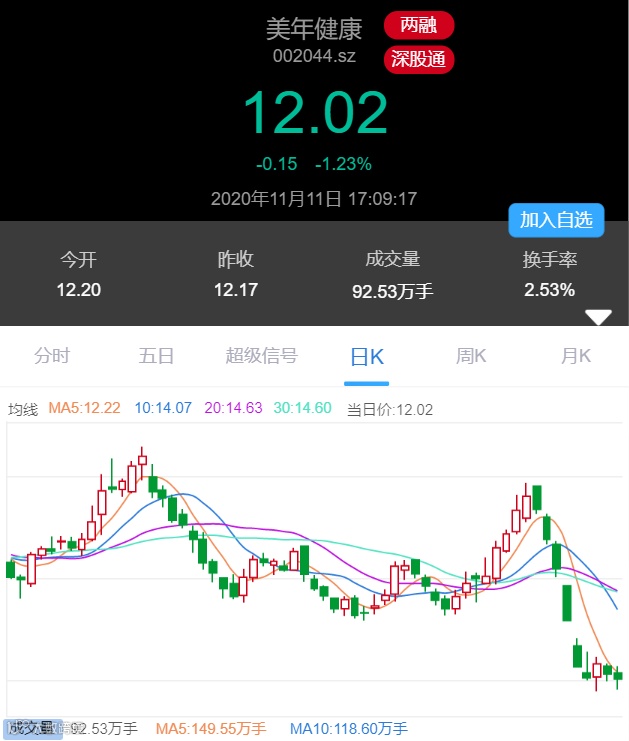Image resolution: width=629 pixels, height=741 pixels.
Task: Tap the MA5:149.55万手 volume label
Action: [211, 728]
